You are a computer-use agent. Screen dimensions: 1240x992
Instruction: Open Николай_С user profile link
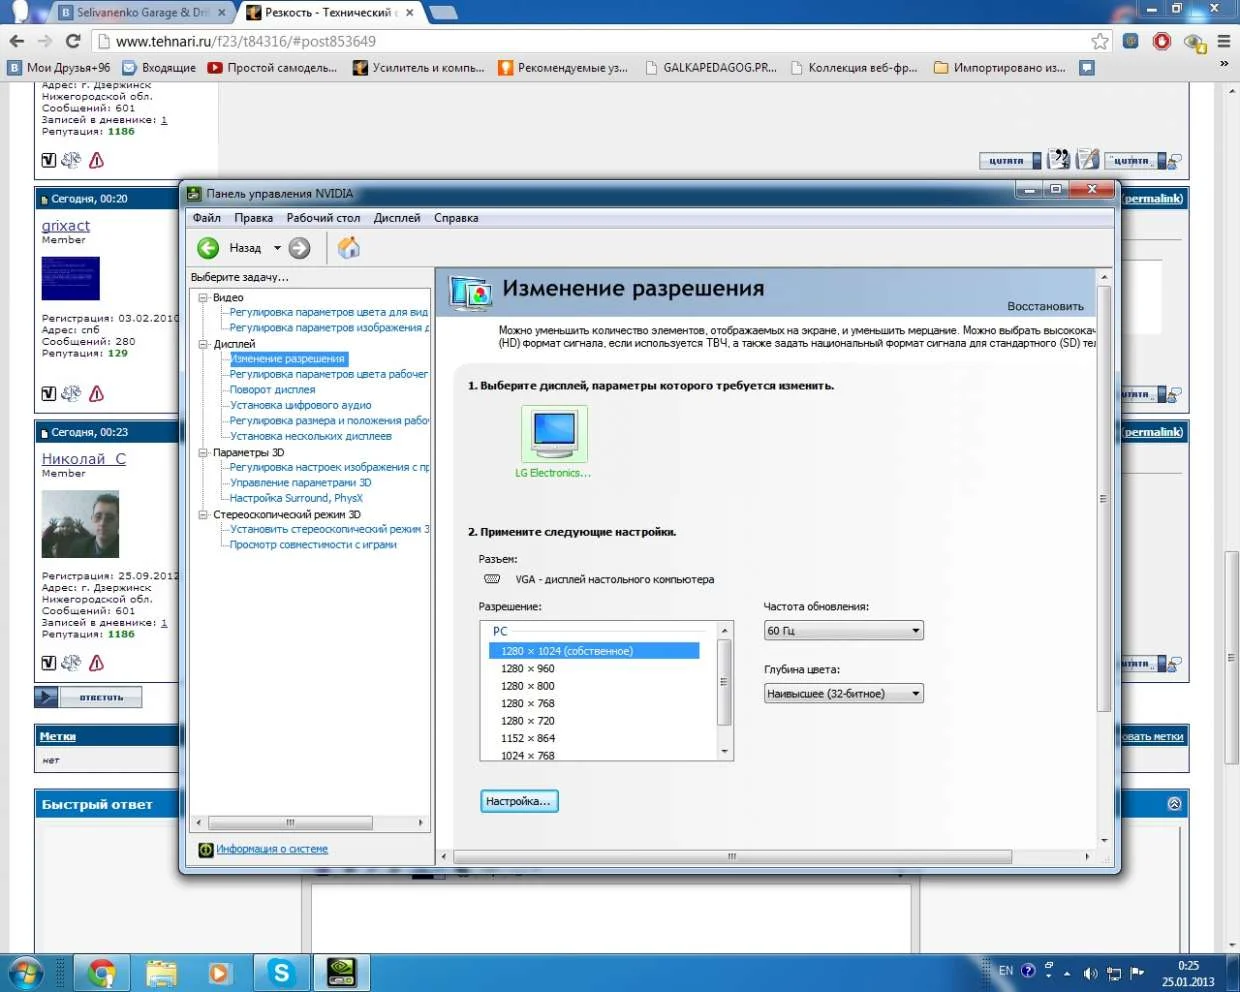(84, 459)
